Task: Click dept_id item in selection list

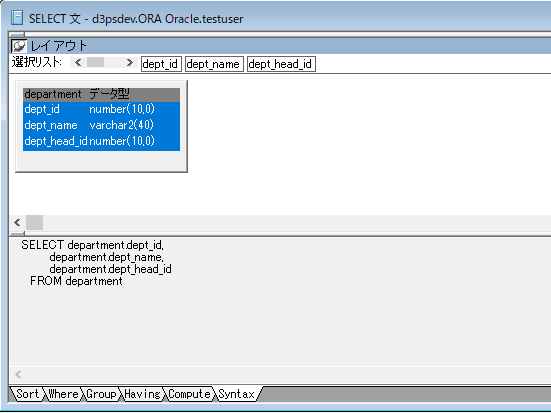Action: pos(161,64)
